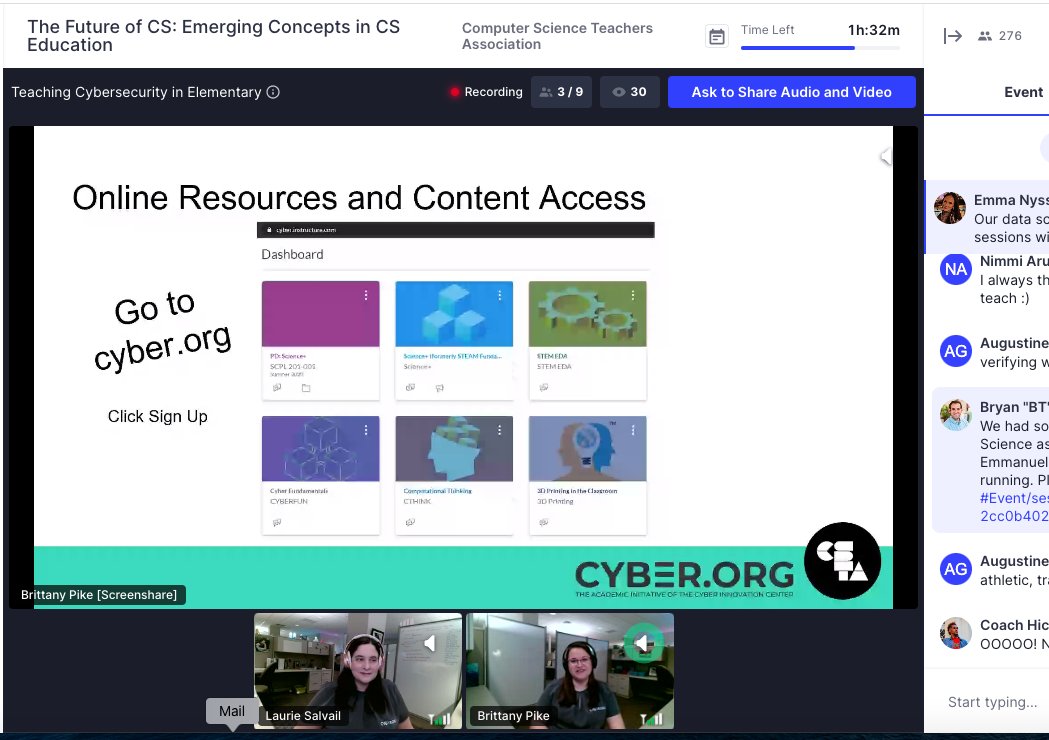Mute Laurie Salvail's video speaker icon
The width and height of the screenshot is (1049, 740).
429,643
